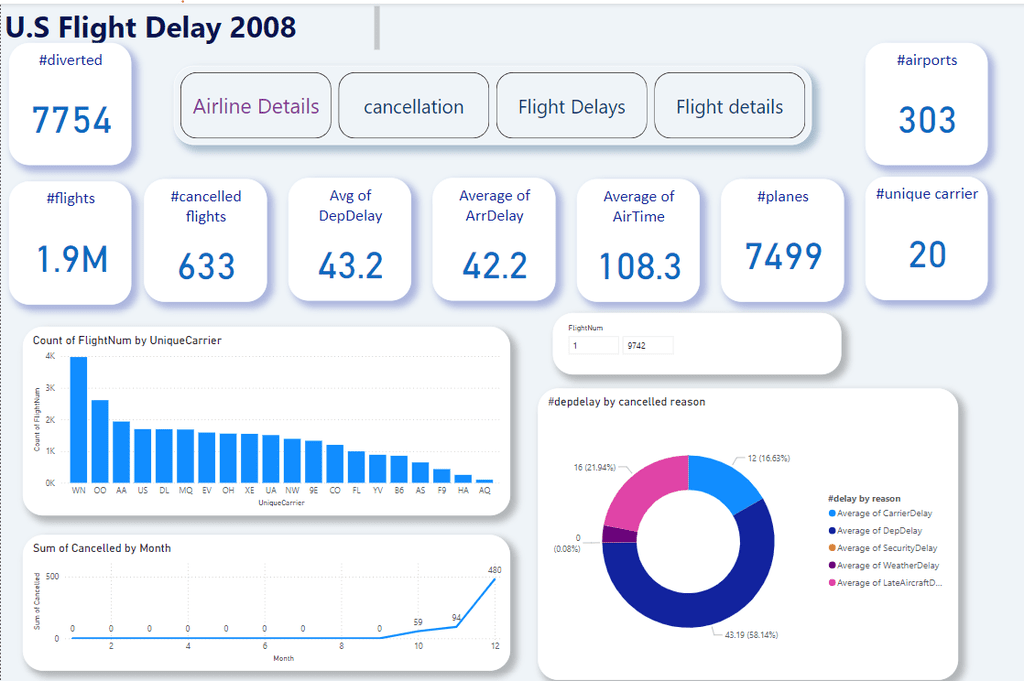Switch to the cancellation page
Viewport: 1024px width, 681px height.
413,106
